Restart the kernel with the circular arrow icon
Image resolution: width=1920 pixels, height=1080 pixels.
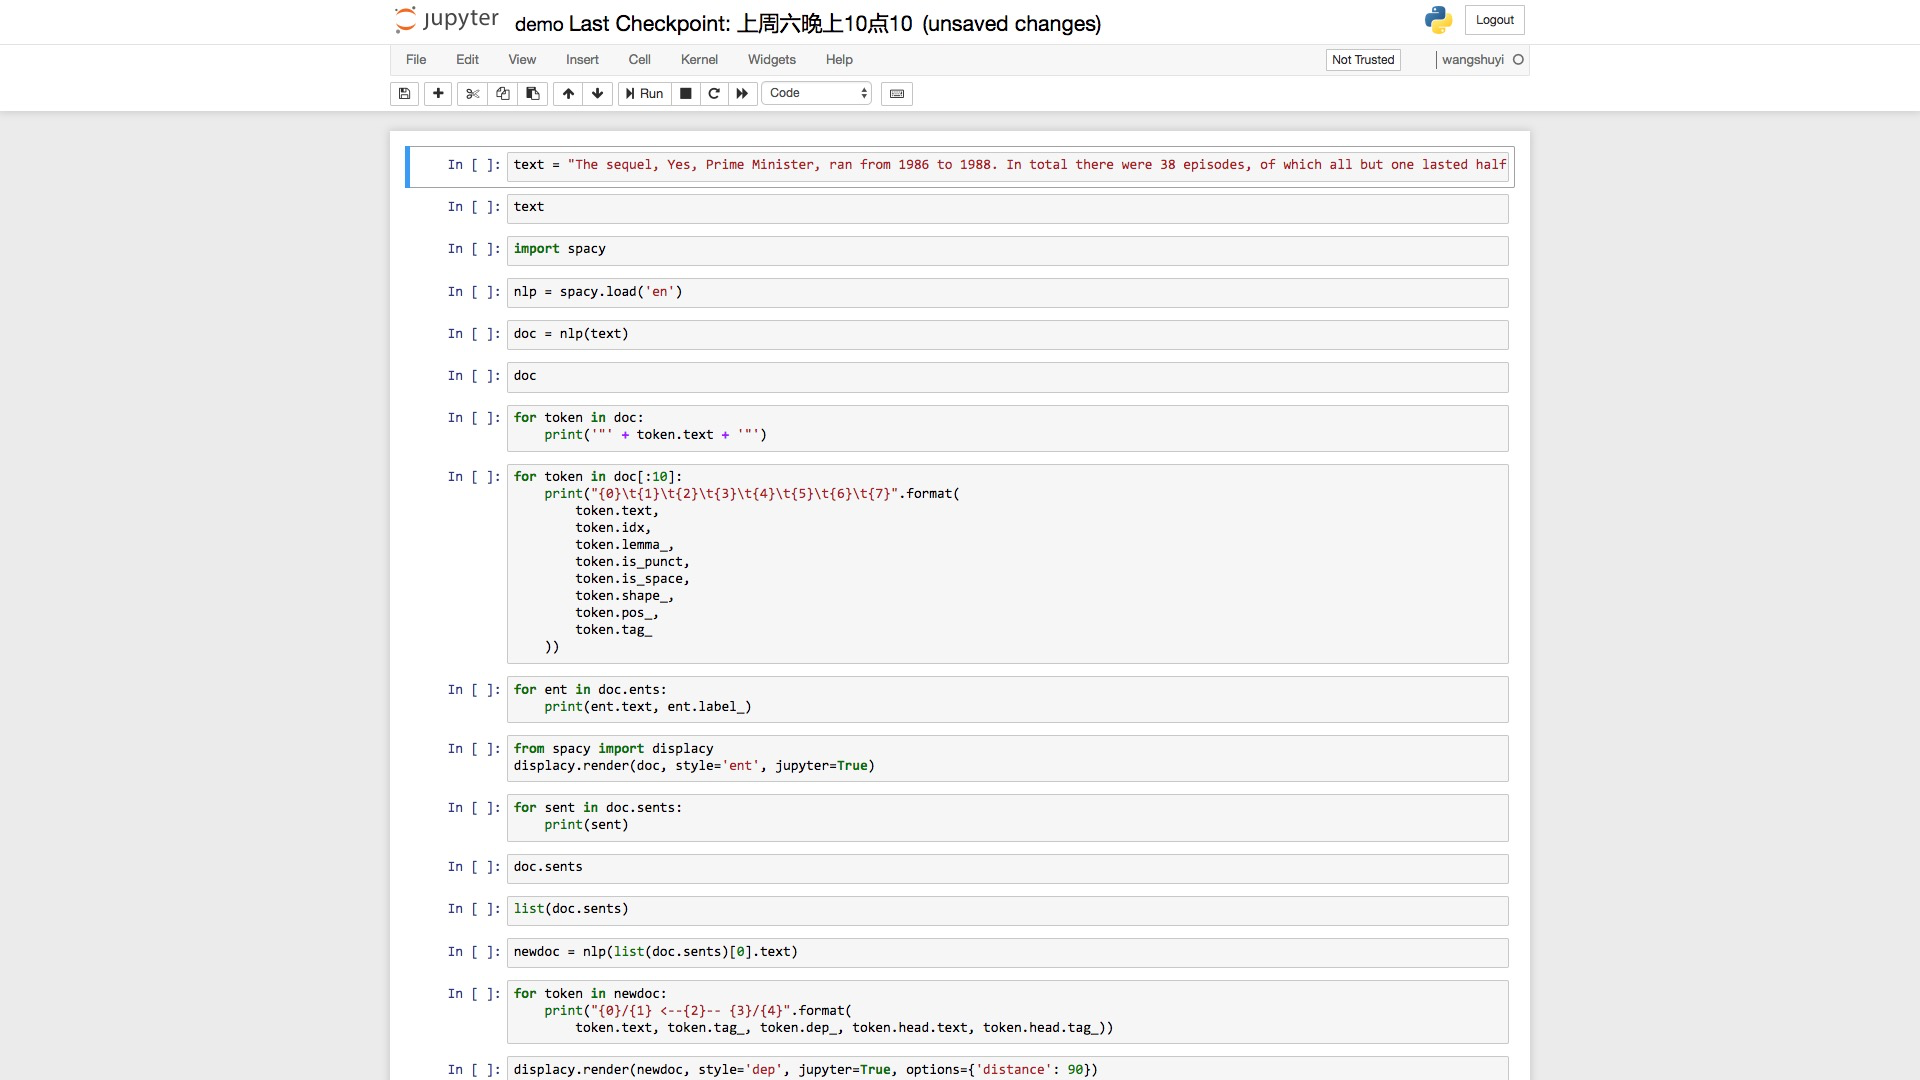714,94
